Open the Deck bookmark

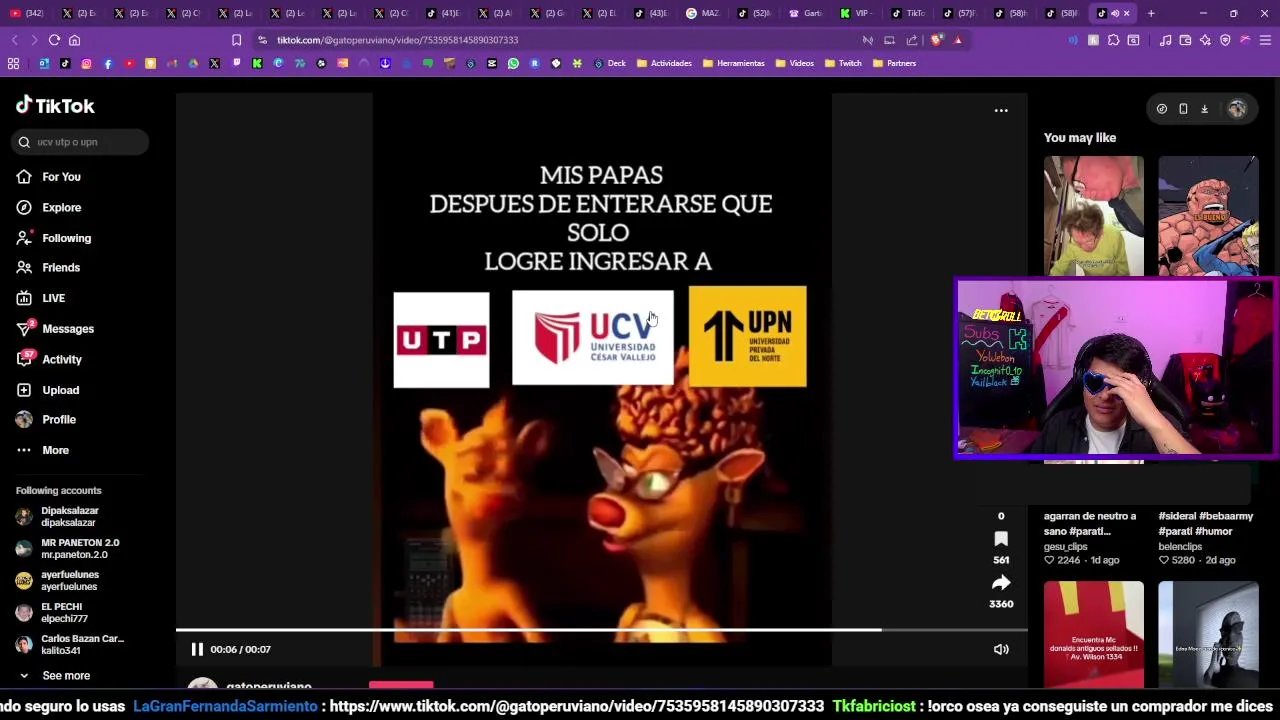(609, 63)
